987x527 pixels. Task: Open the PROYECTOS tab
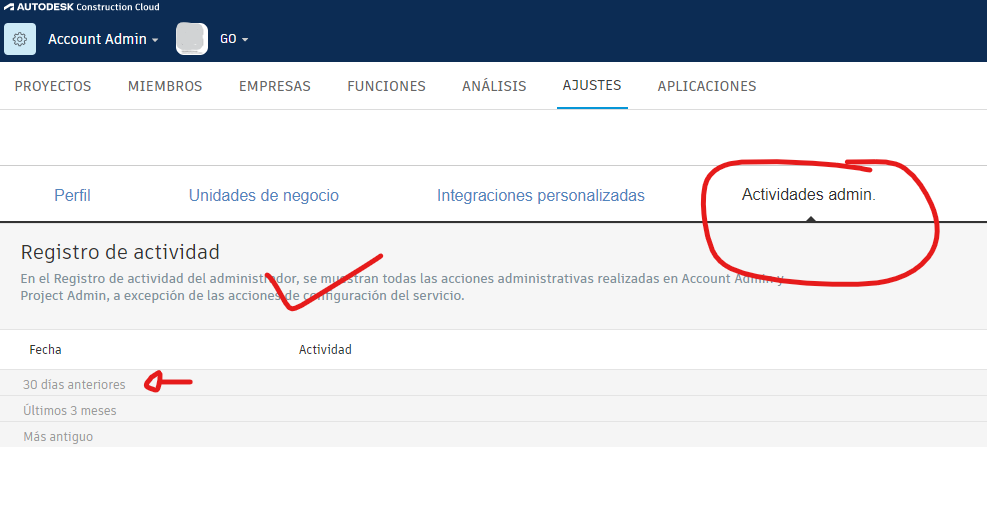click(53, 86)
